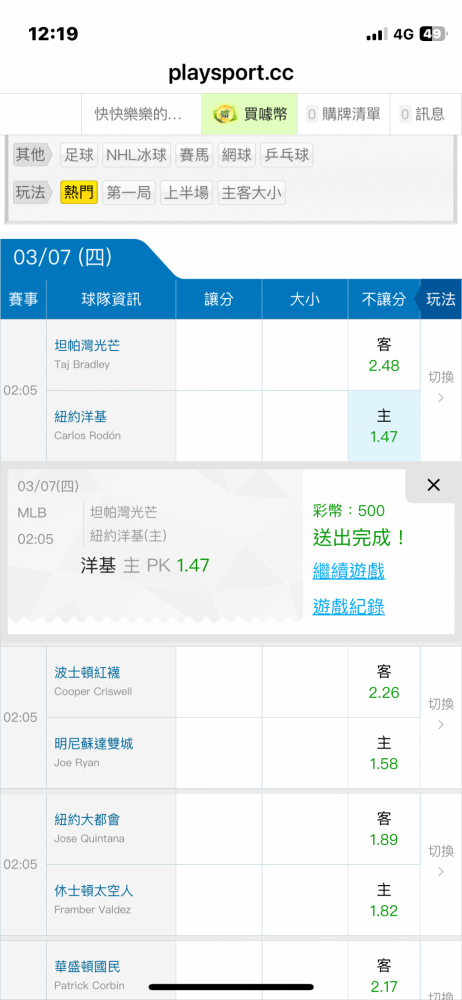This screenshot has height=1000, width=462.
Task: Open 購牌清單 purchase list
Action: tap(344, 114)
